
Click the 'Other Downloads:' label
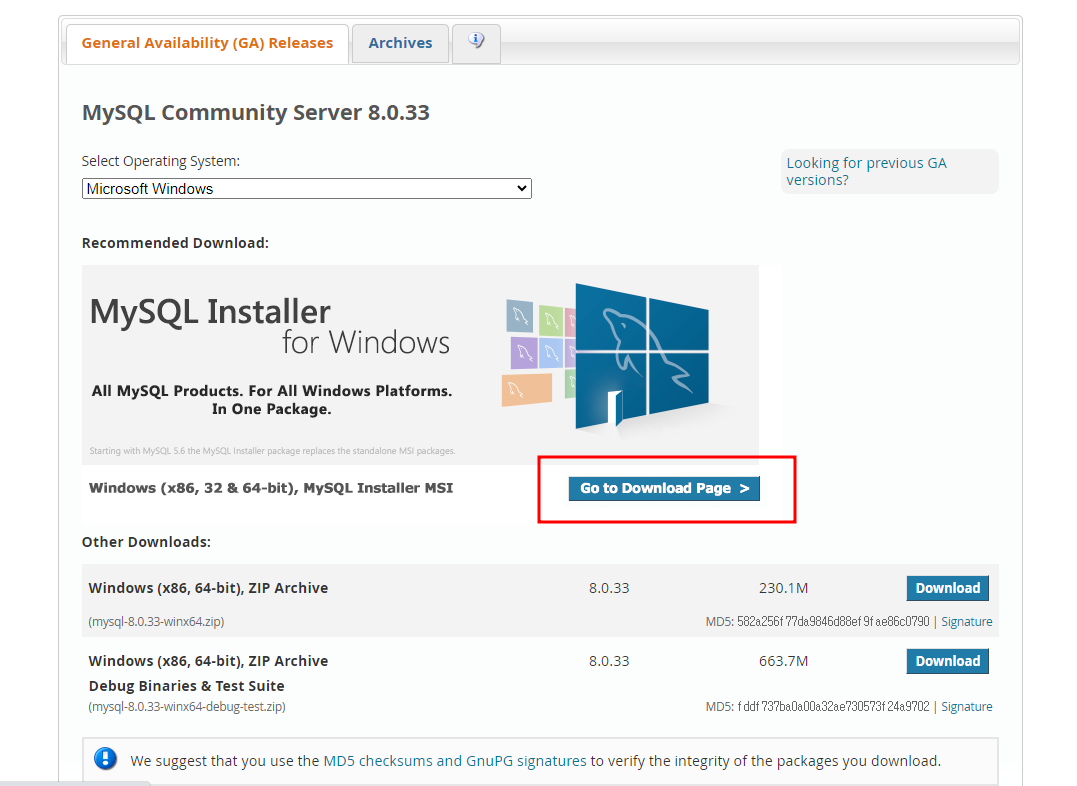[x=146, y=542]
